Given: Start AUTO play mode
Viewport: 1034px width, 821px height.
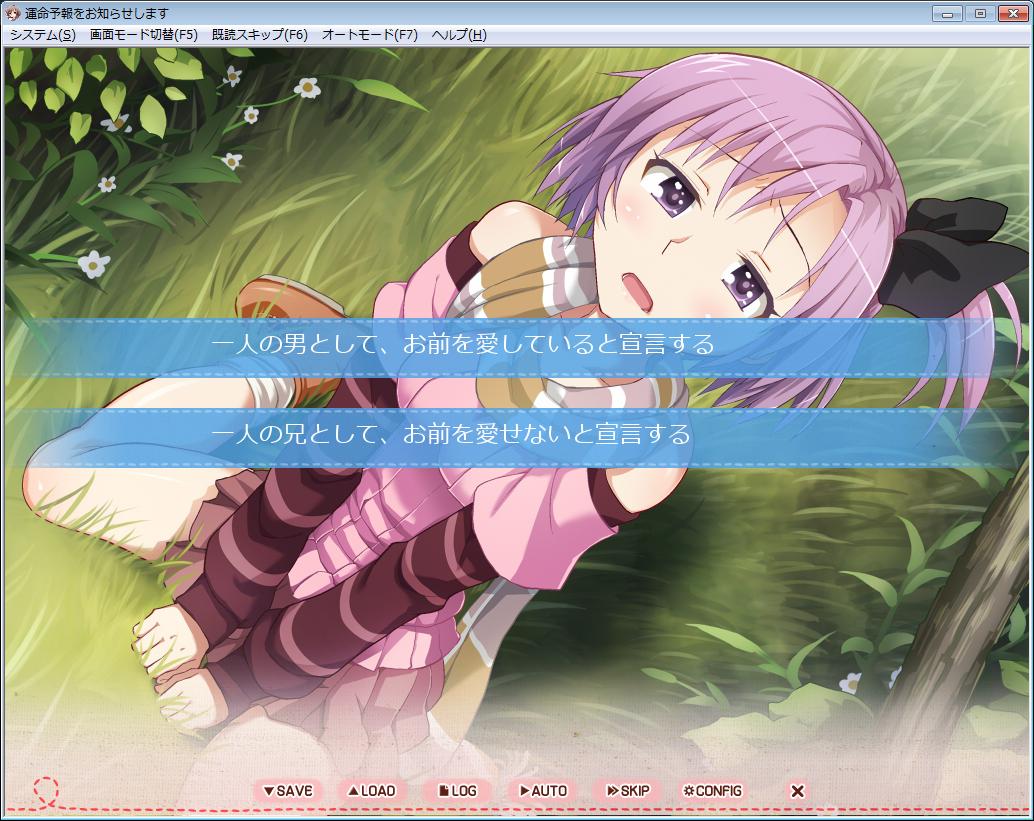Looking at the screenshot, I should click(x=542, y=791).
